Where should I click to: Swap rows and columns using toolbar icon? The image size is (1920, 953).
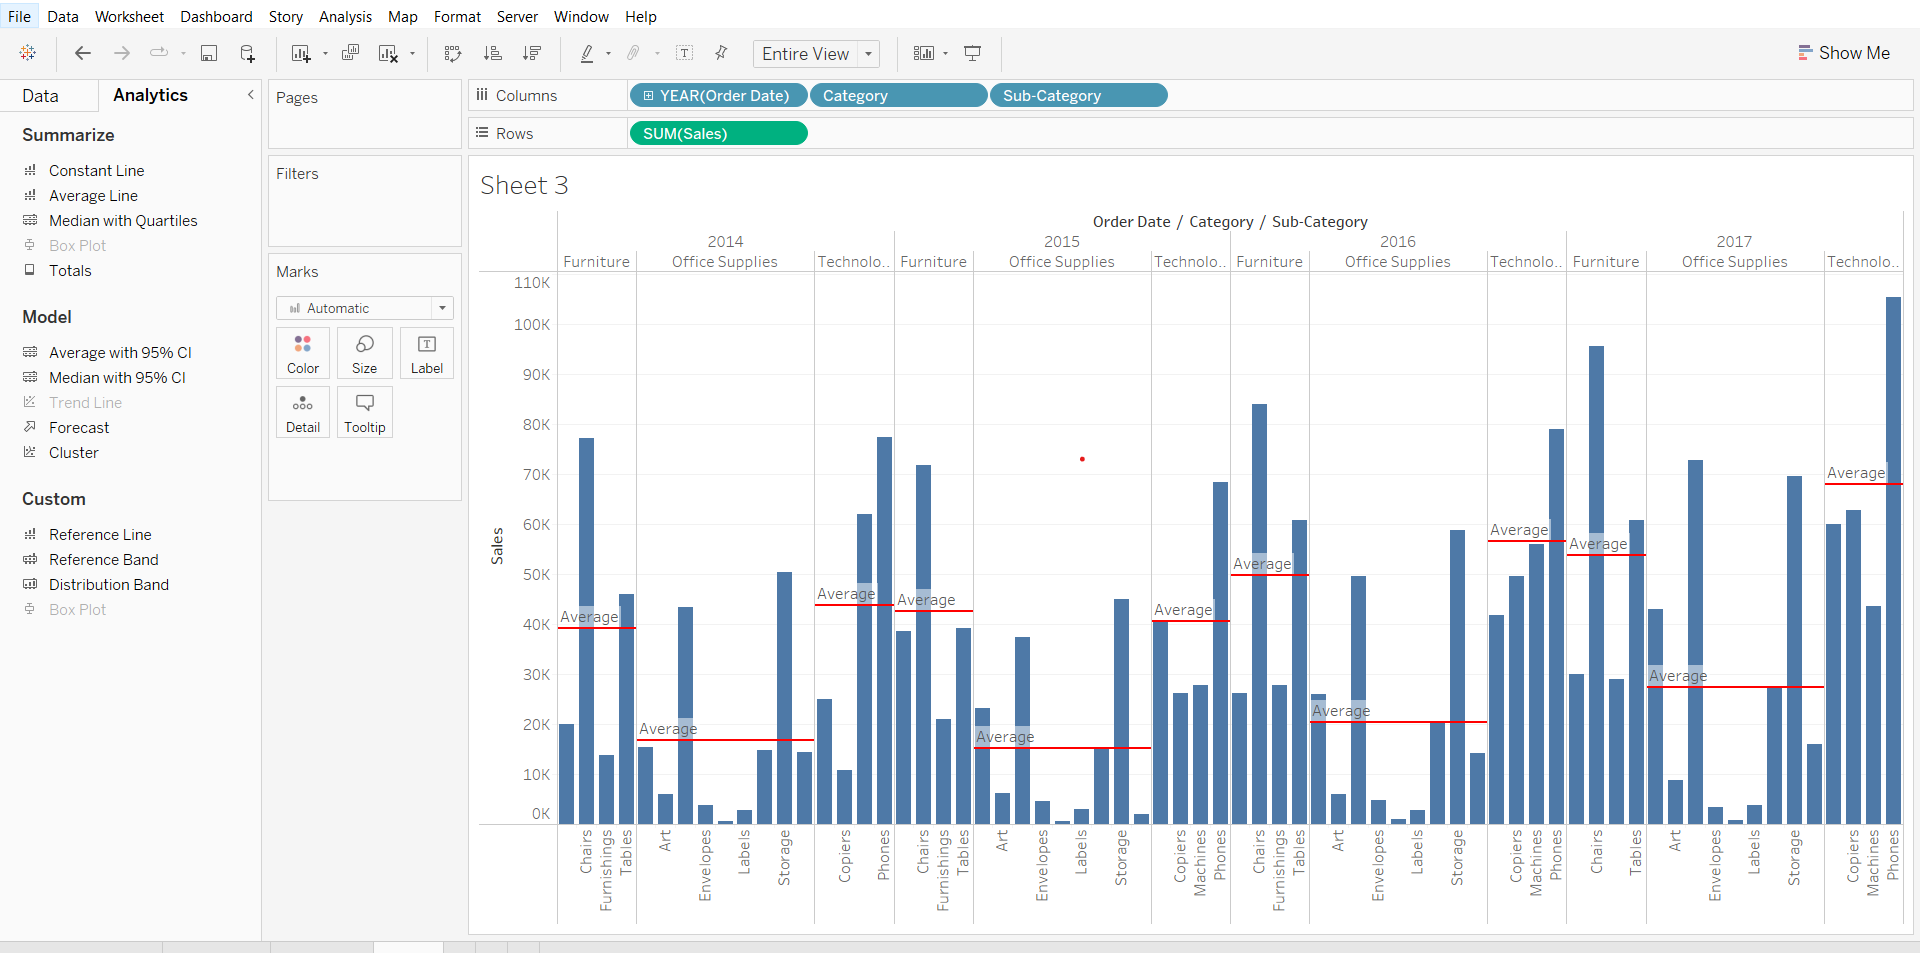[x=453, y=53]
